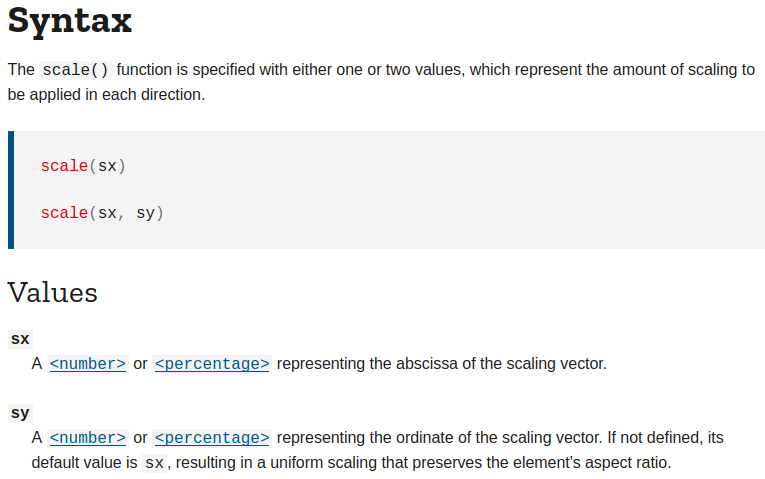The height and width of the screenshot is (479, 765).
Task: Click the Syntax heading
Action: click(69, 22)
